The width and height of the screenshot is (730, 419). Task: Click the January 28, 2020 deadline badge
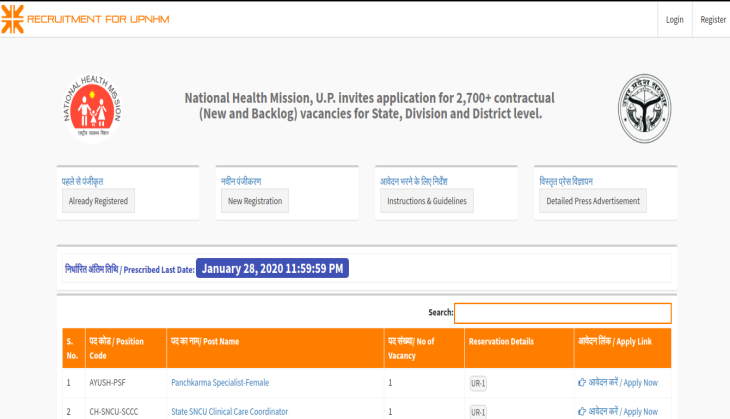[272, 268]
